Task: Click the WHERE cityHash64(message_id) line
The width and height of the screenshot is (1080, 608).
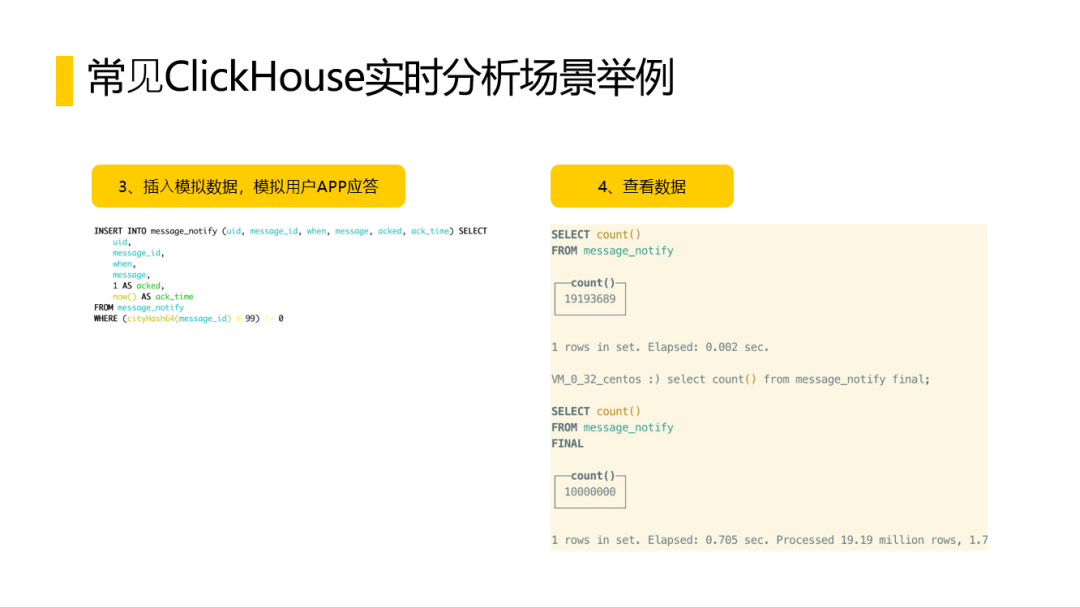Action: click(189, 319)
